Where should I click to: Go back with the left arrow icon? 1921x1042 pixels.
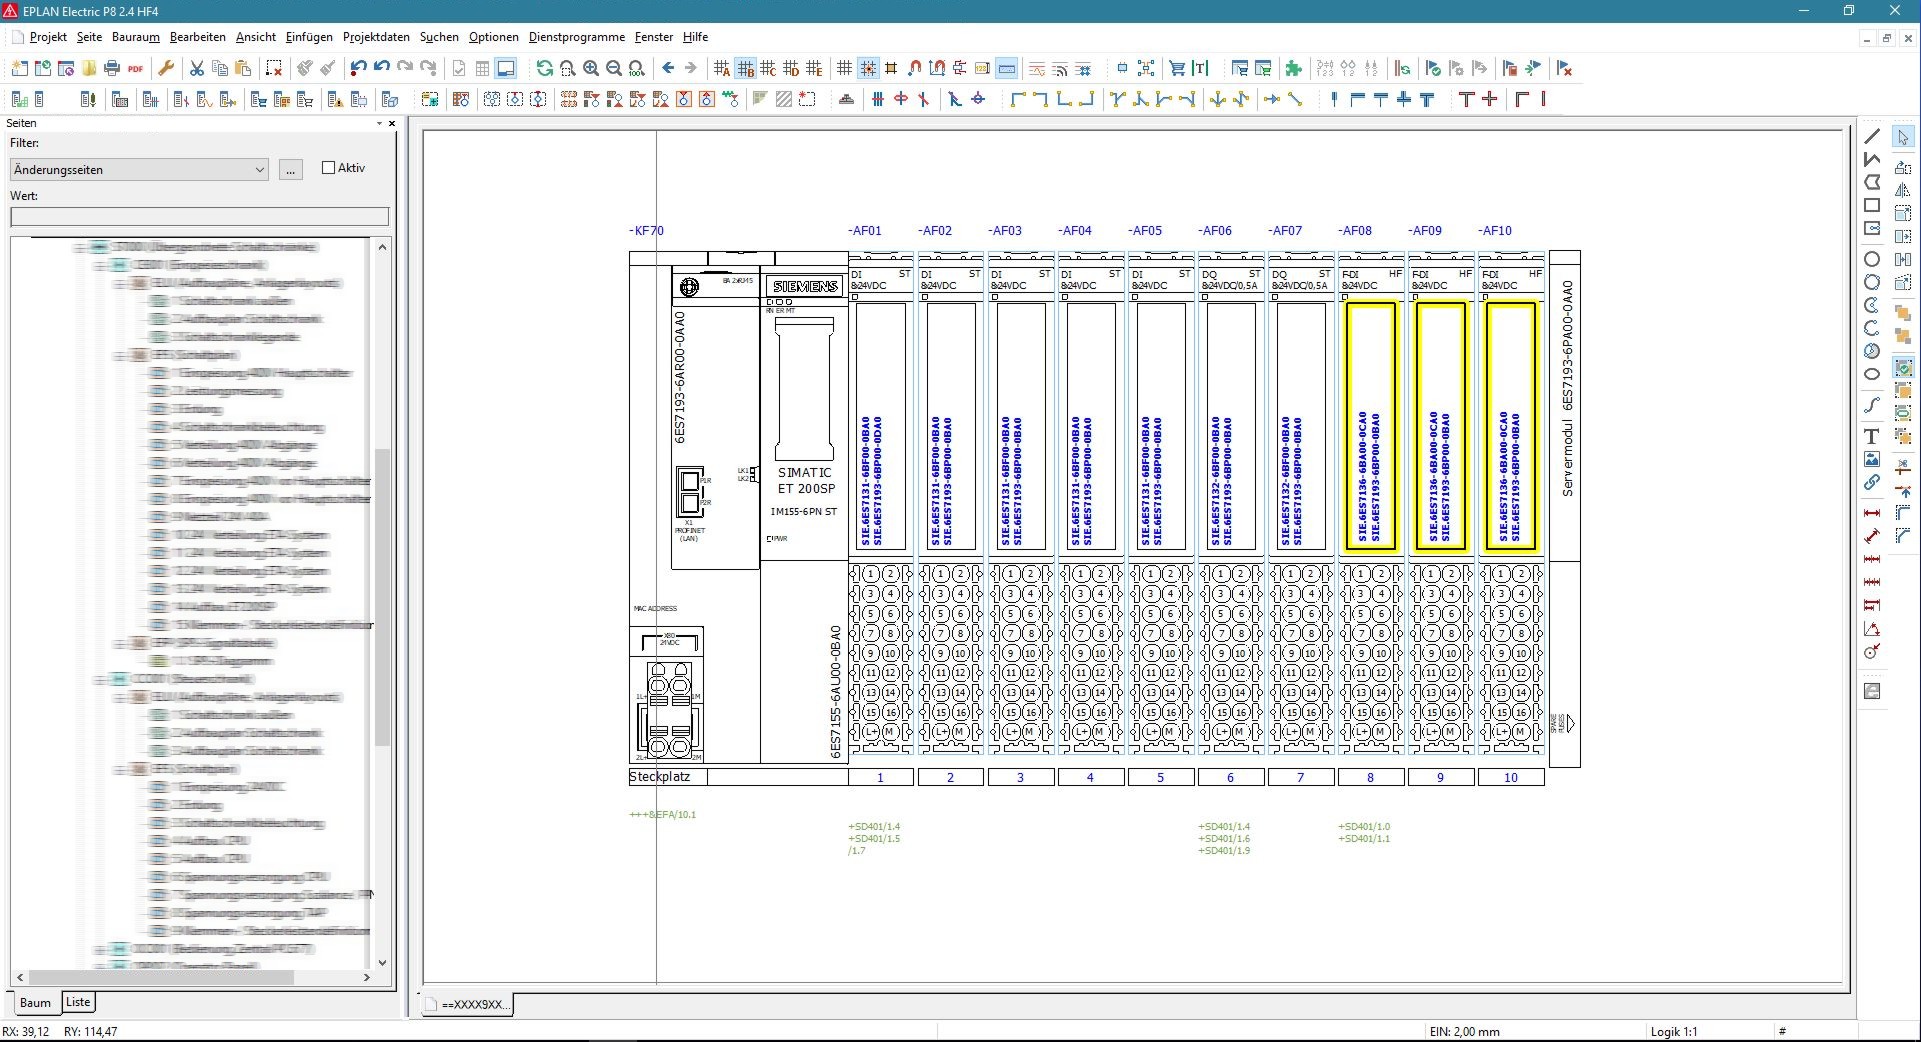pyautogui.click(x=668, y=68)
